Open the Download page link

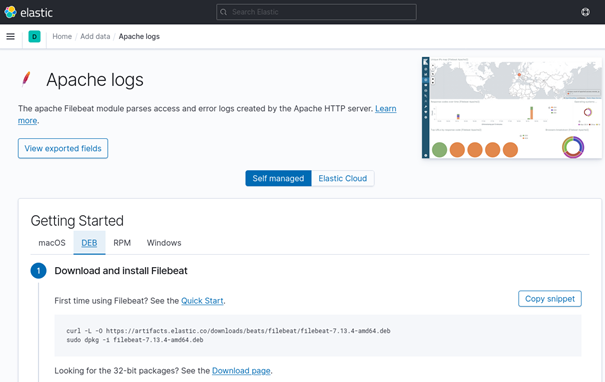(241, 371)
